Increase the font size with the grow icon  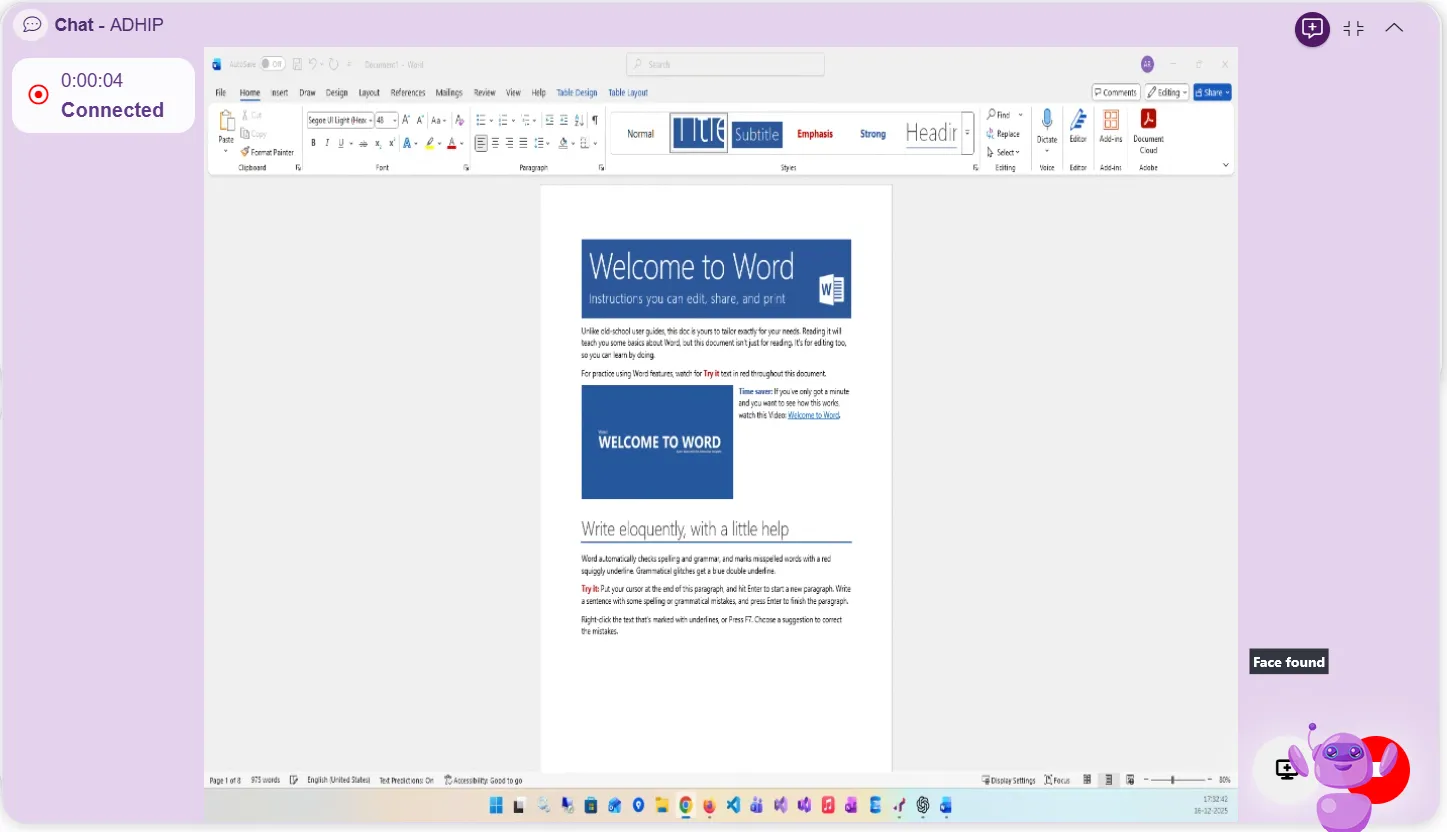click(406, 120)
